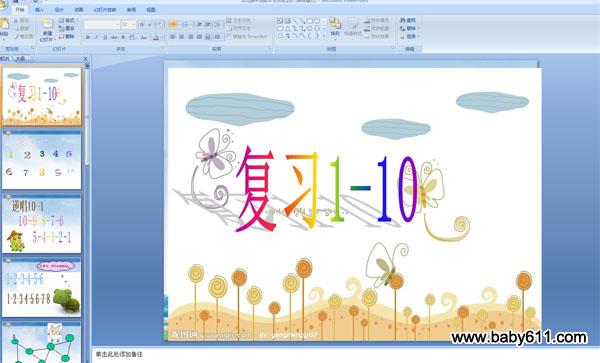This screenshot has height=363, width=600.
Task: Toggle Underline formatting
Action: tap(105, 37)
